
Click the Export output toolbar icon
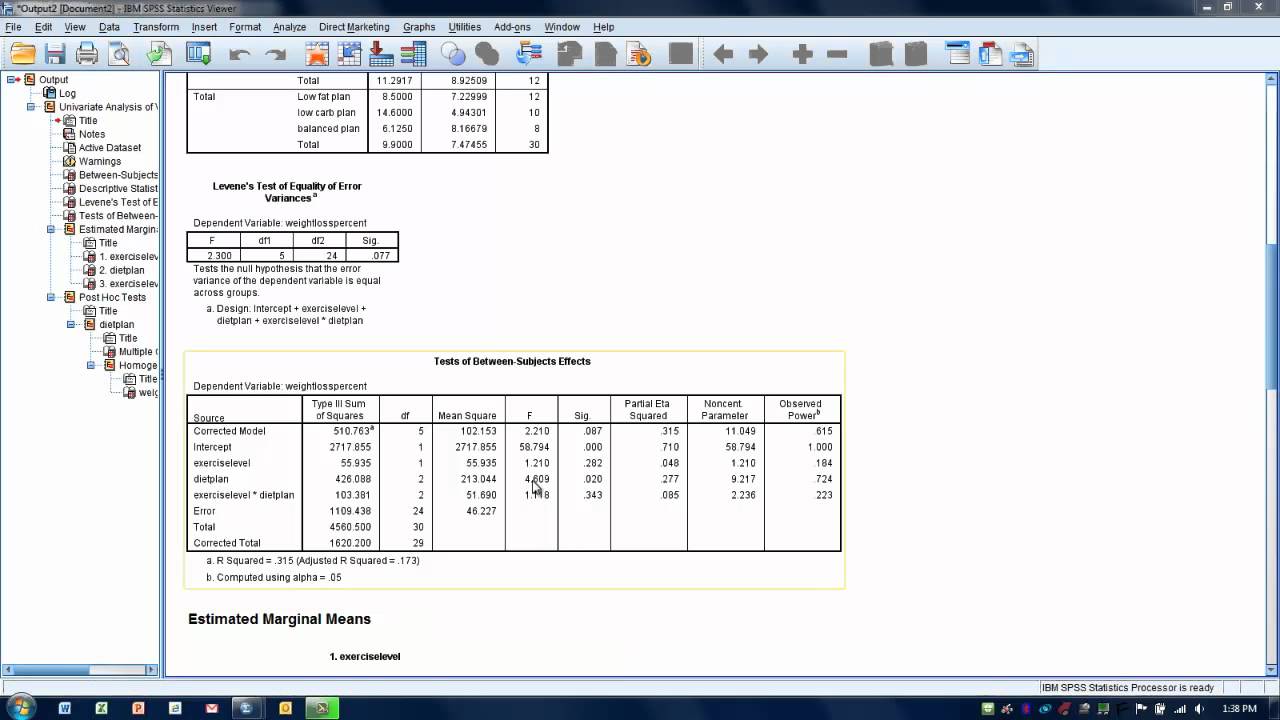pos(160,54)
